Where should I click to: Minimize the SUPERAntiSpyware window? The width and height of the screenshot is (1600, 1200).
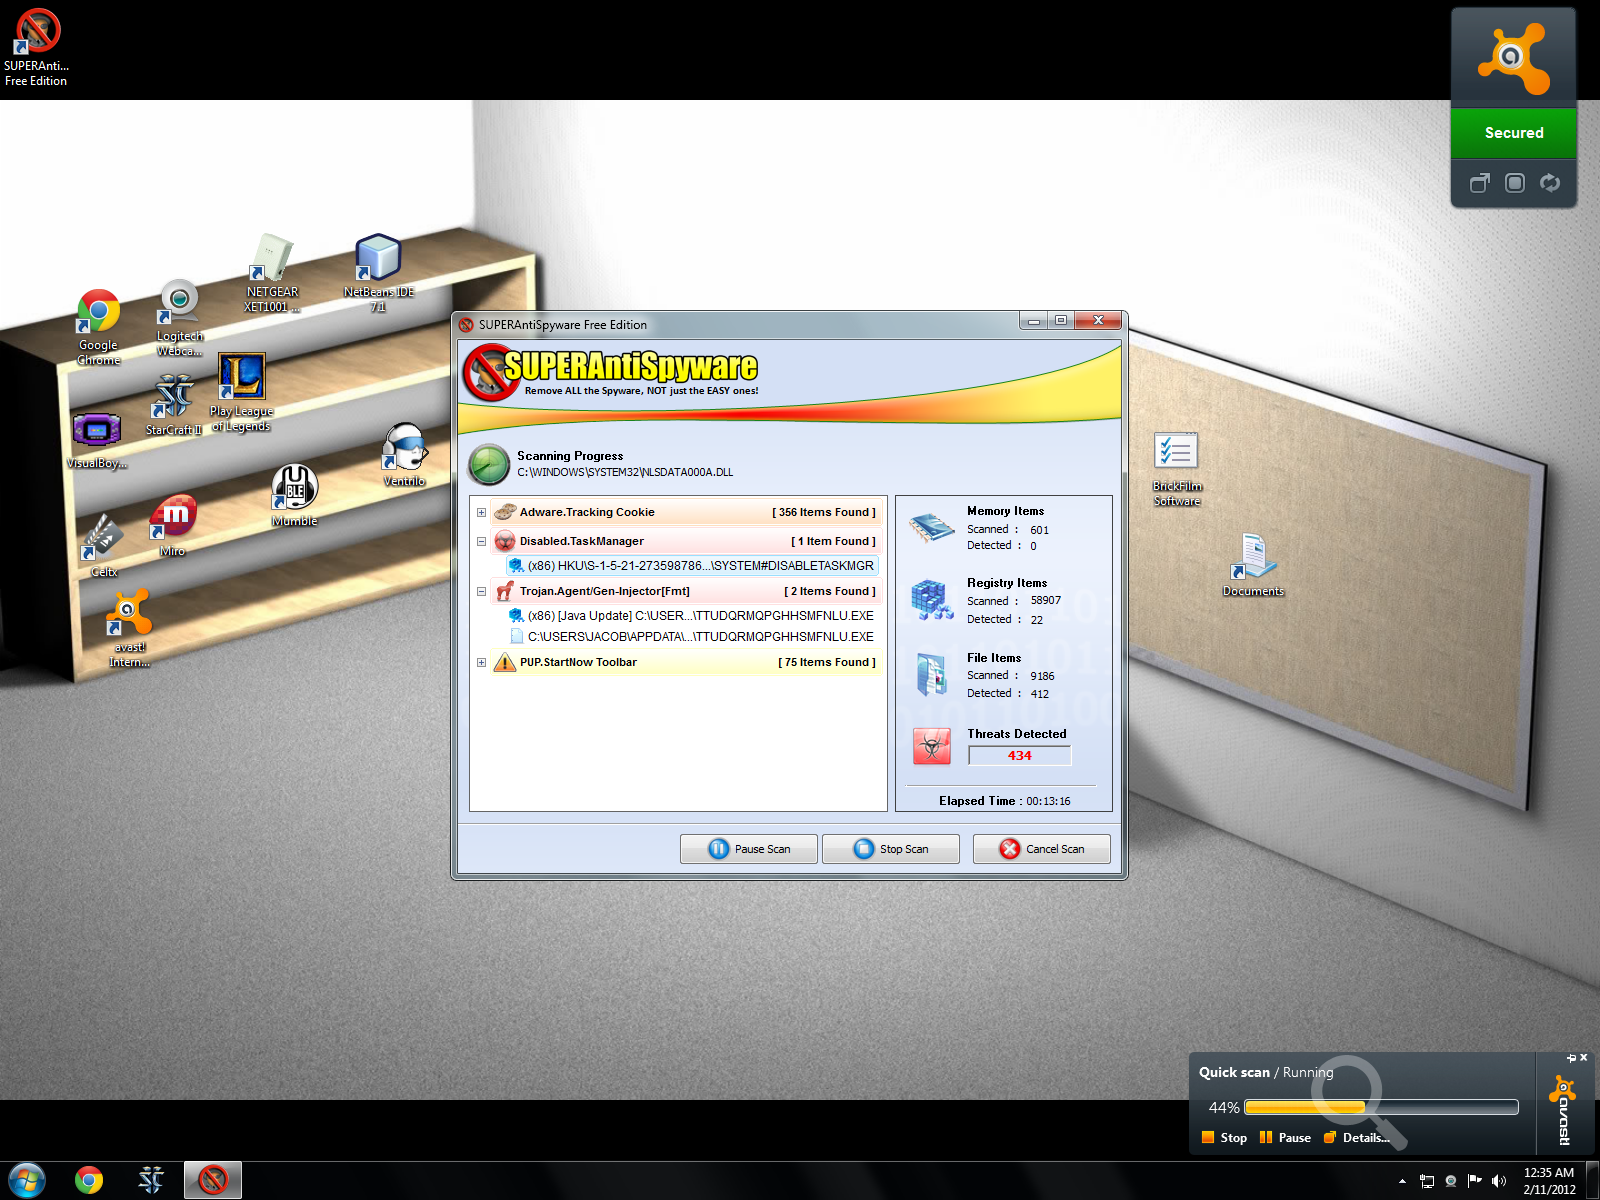[x=1034, y=321]
